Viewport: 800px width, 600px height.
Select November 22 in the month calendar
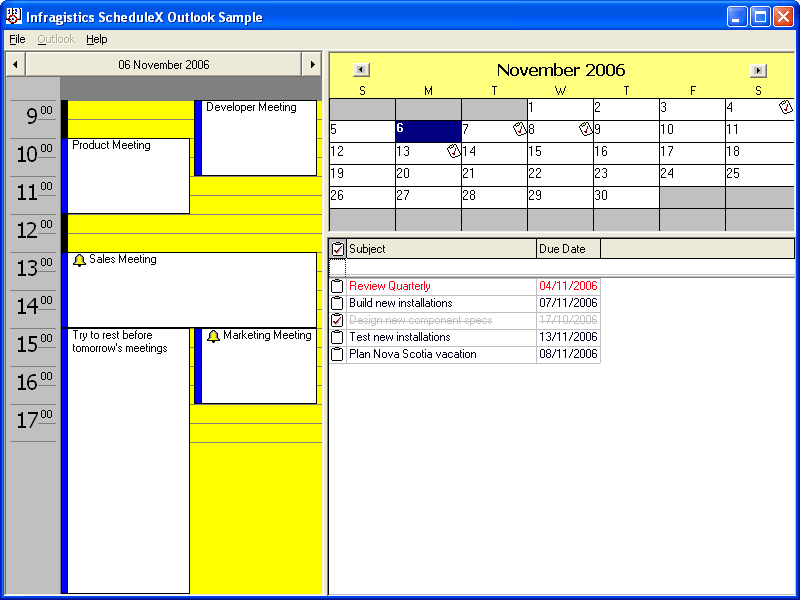(560, 175)
